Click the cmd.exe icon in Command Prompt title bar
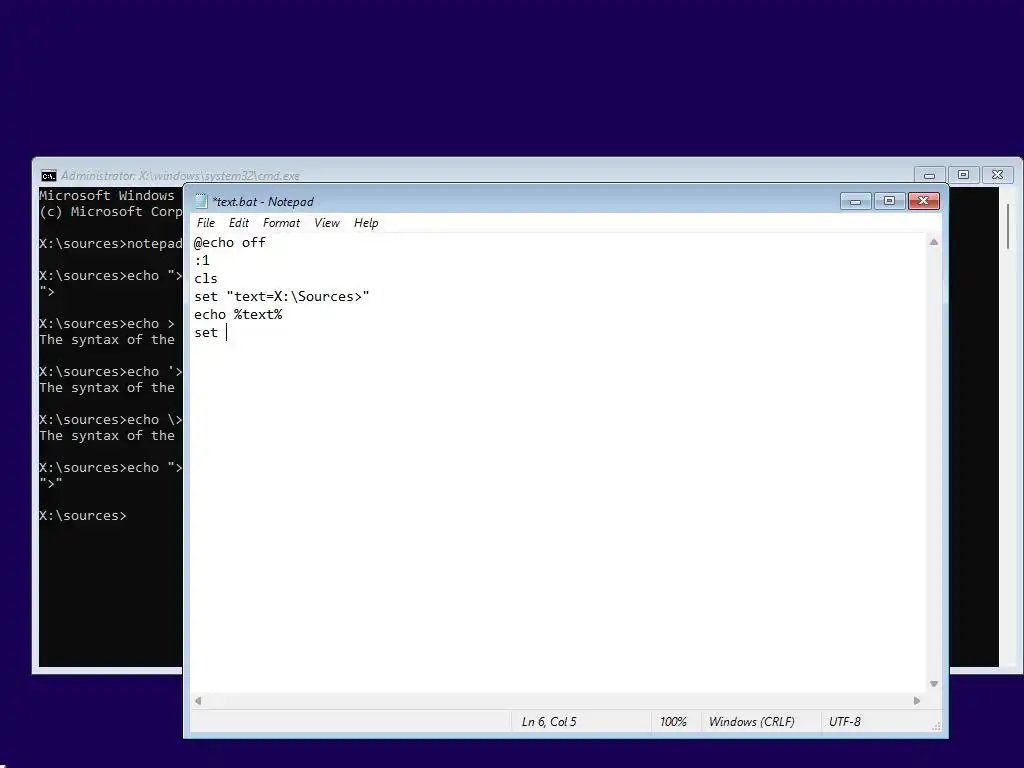 (48, 176)
